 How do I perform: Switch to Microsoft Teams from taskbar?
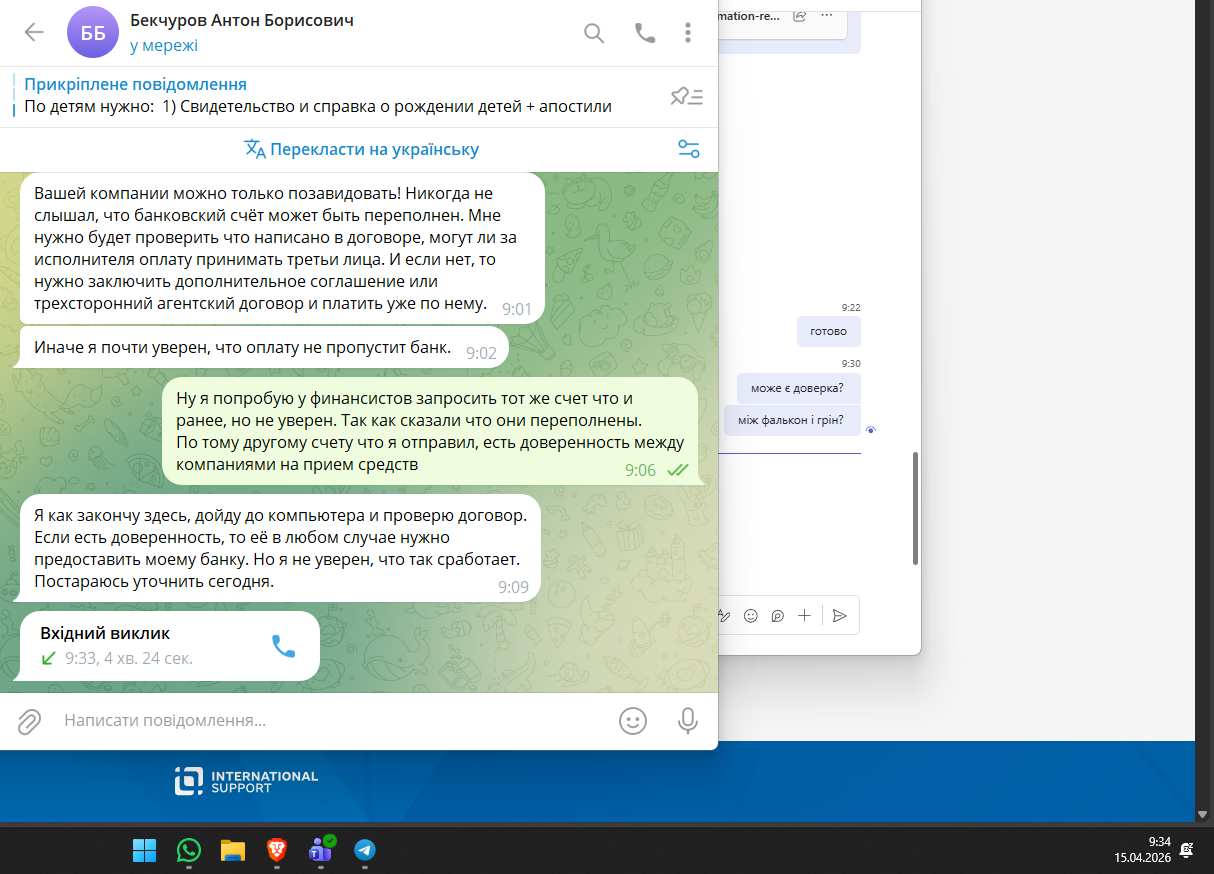(x=321, y=850)
